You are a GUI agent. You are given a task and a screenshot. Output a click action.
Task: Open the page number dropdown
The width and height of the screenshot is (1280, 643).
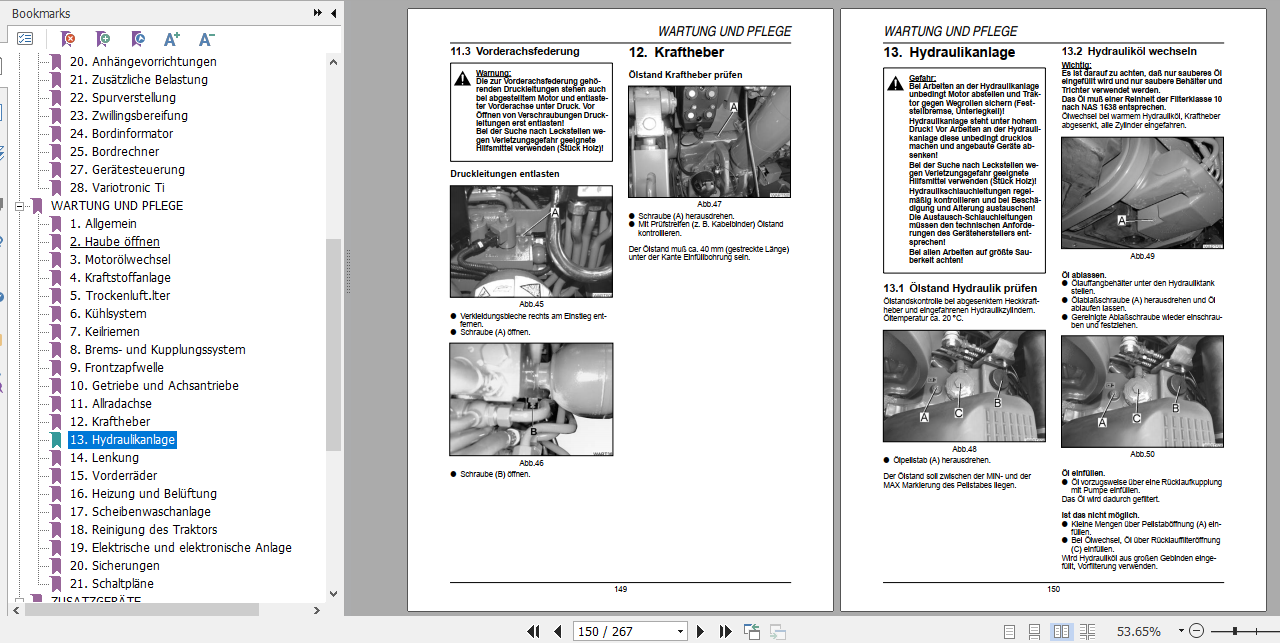(x=681, y=631)
